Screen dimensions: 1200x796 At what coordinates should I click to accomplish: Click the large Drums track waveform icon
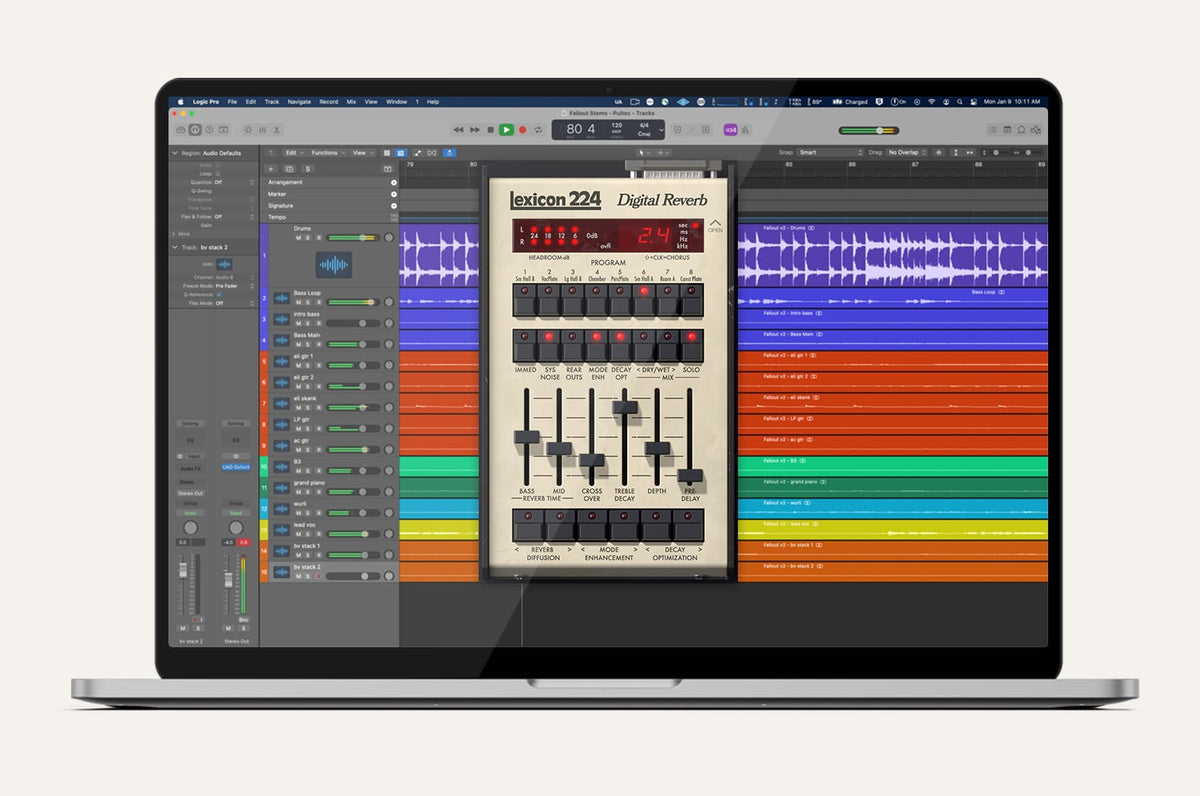[x=334, y=265]
